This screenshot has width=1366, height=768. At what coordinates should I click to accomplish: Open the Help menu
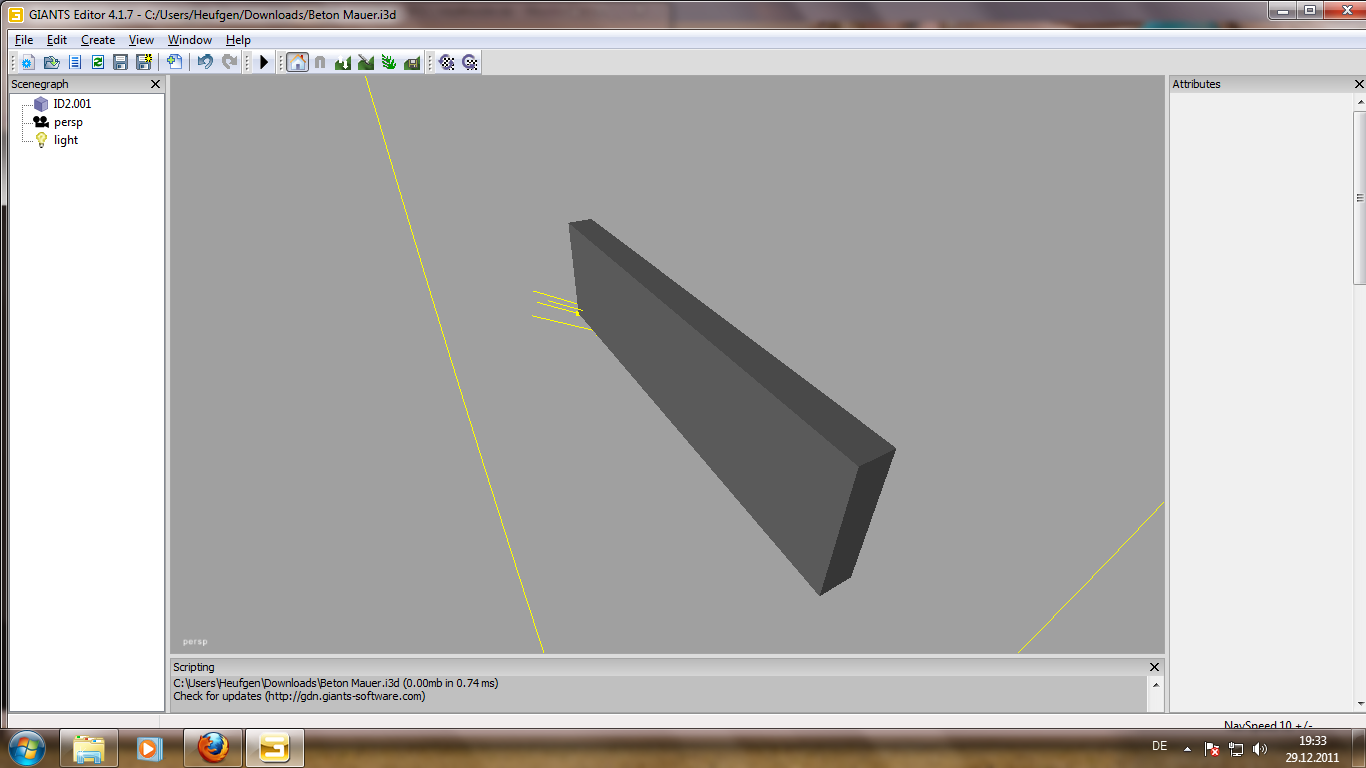click(238, 40)
